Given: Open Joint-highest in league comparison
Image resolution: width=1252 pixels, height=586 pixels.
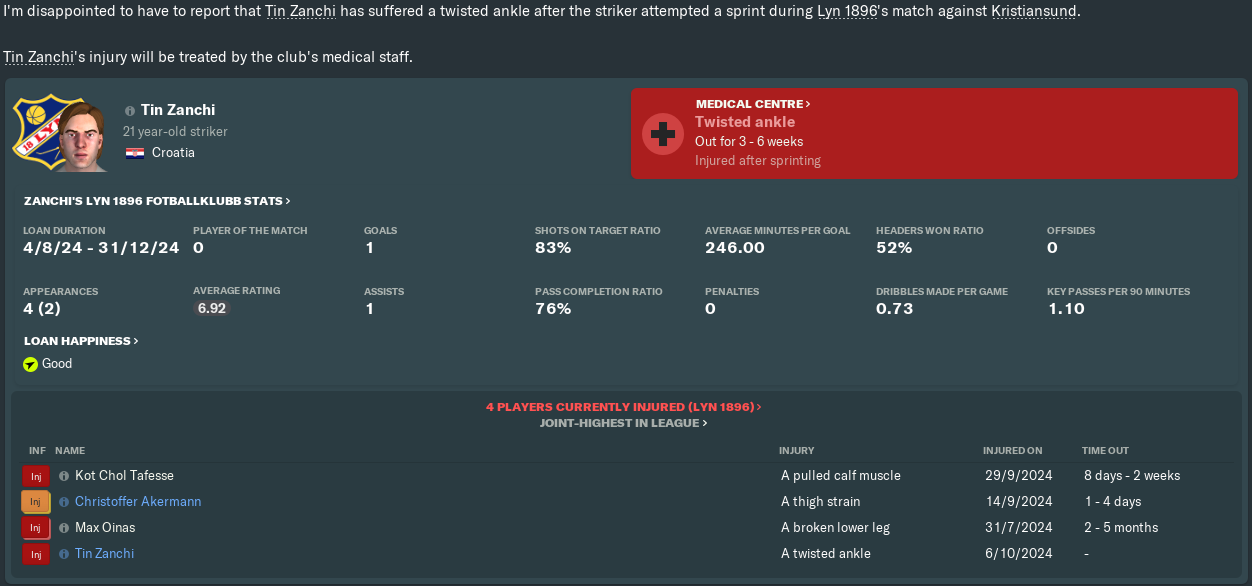Looking at the screenshot, I should pyautogui.click(x=623, y=423).
